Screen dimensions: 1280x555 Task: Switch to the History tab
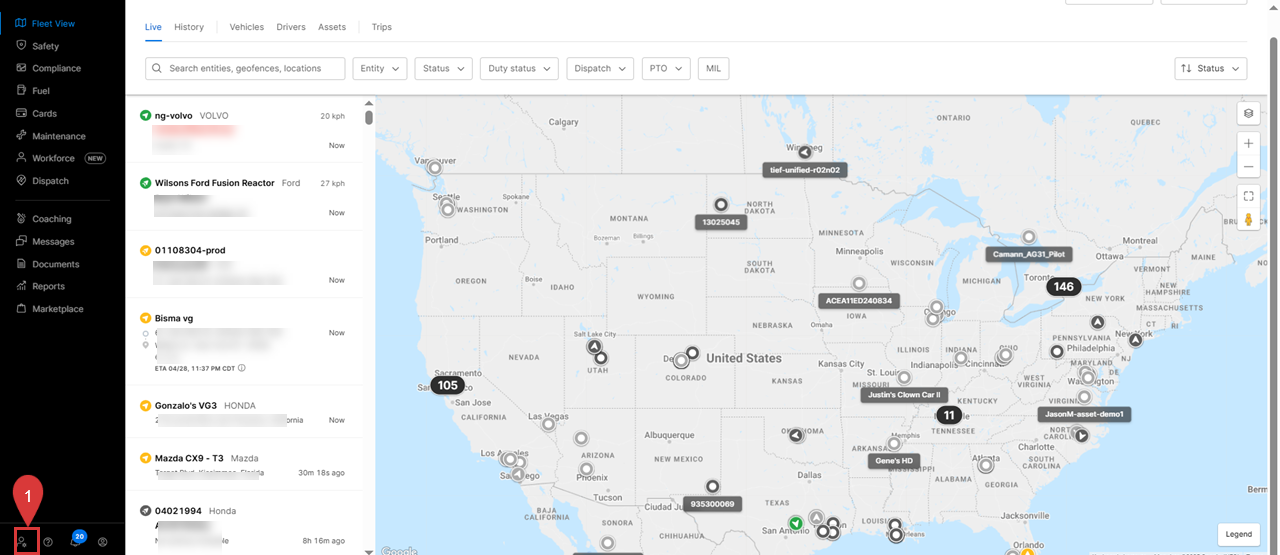188,27
